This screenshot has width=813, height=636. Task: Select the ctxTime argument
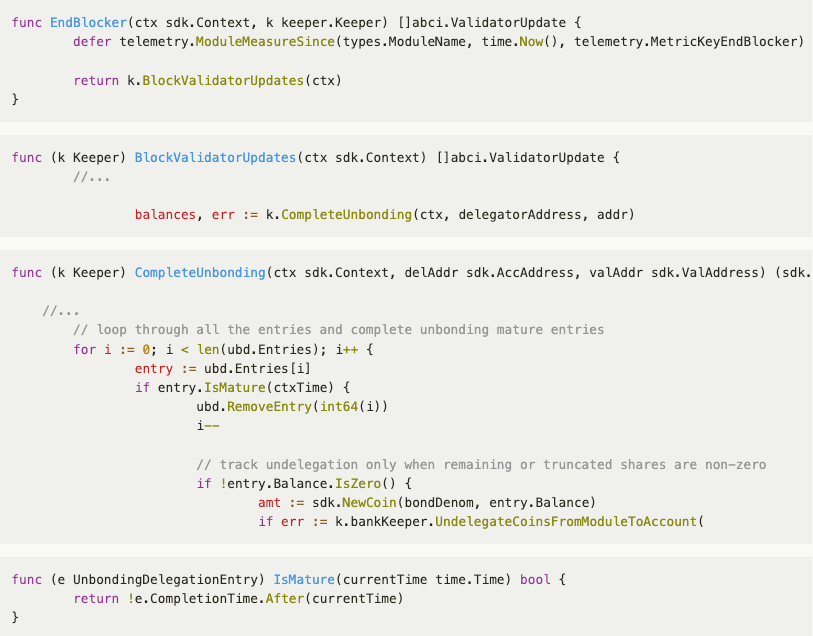300,388
